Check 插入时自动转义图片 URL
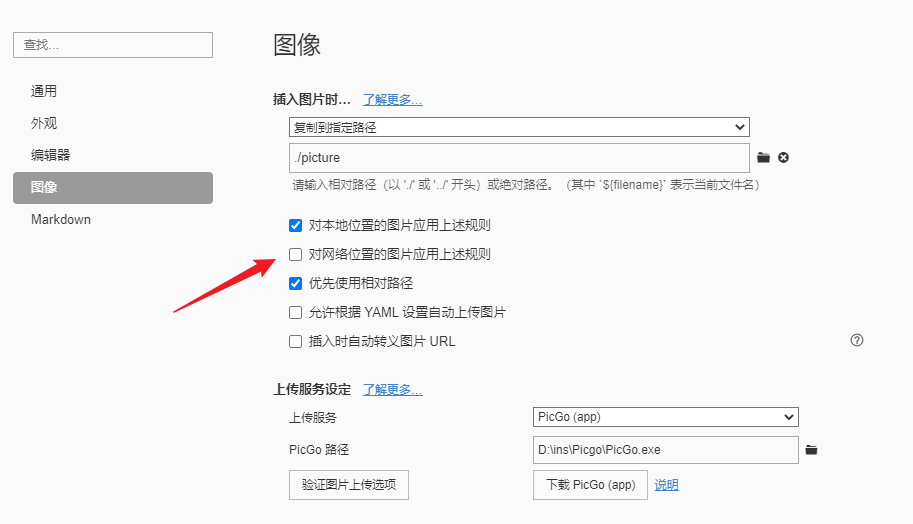 point(296,342)
